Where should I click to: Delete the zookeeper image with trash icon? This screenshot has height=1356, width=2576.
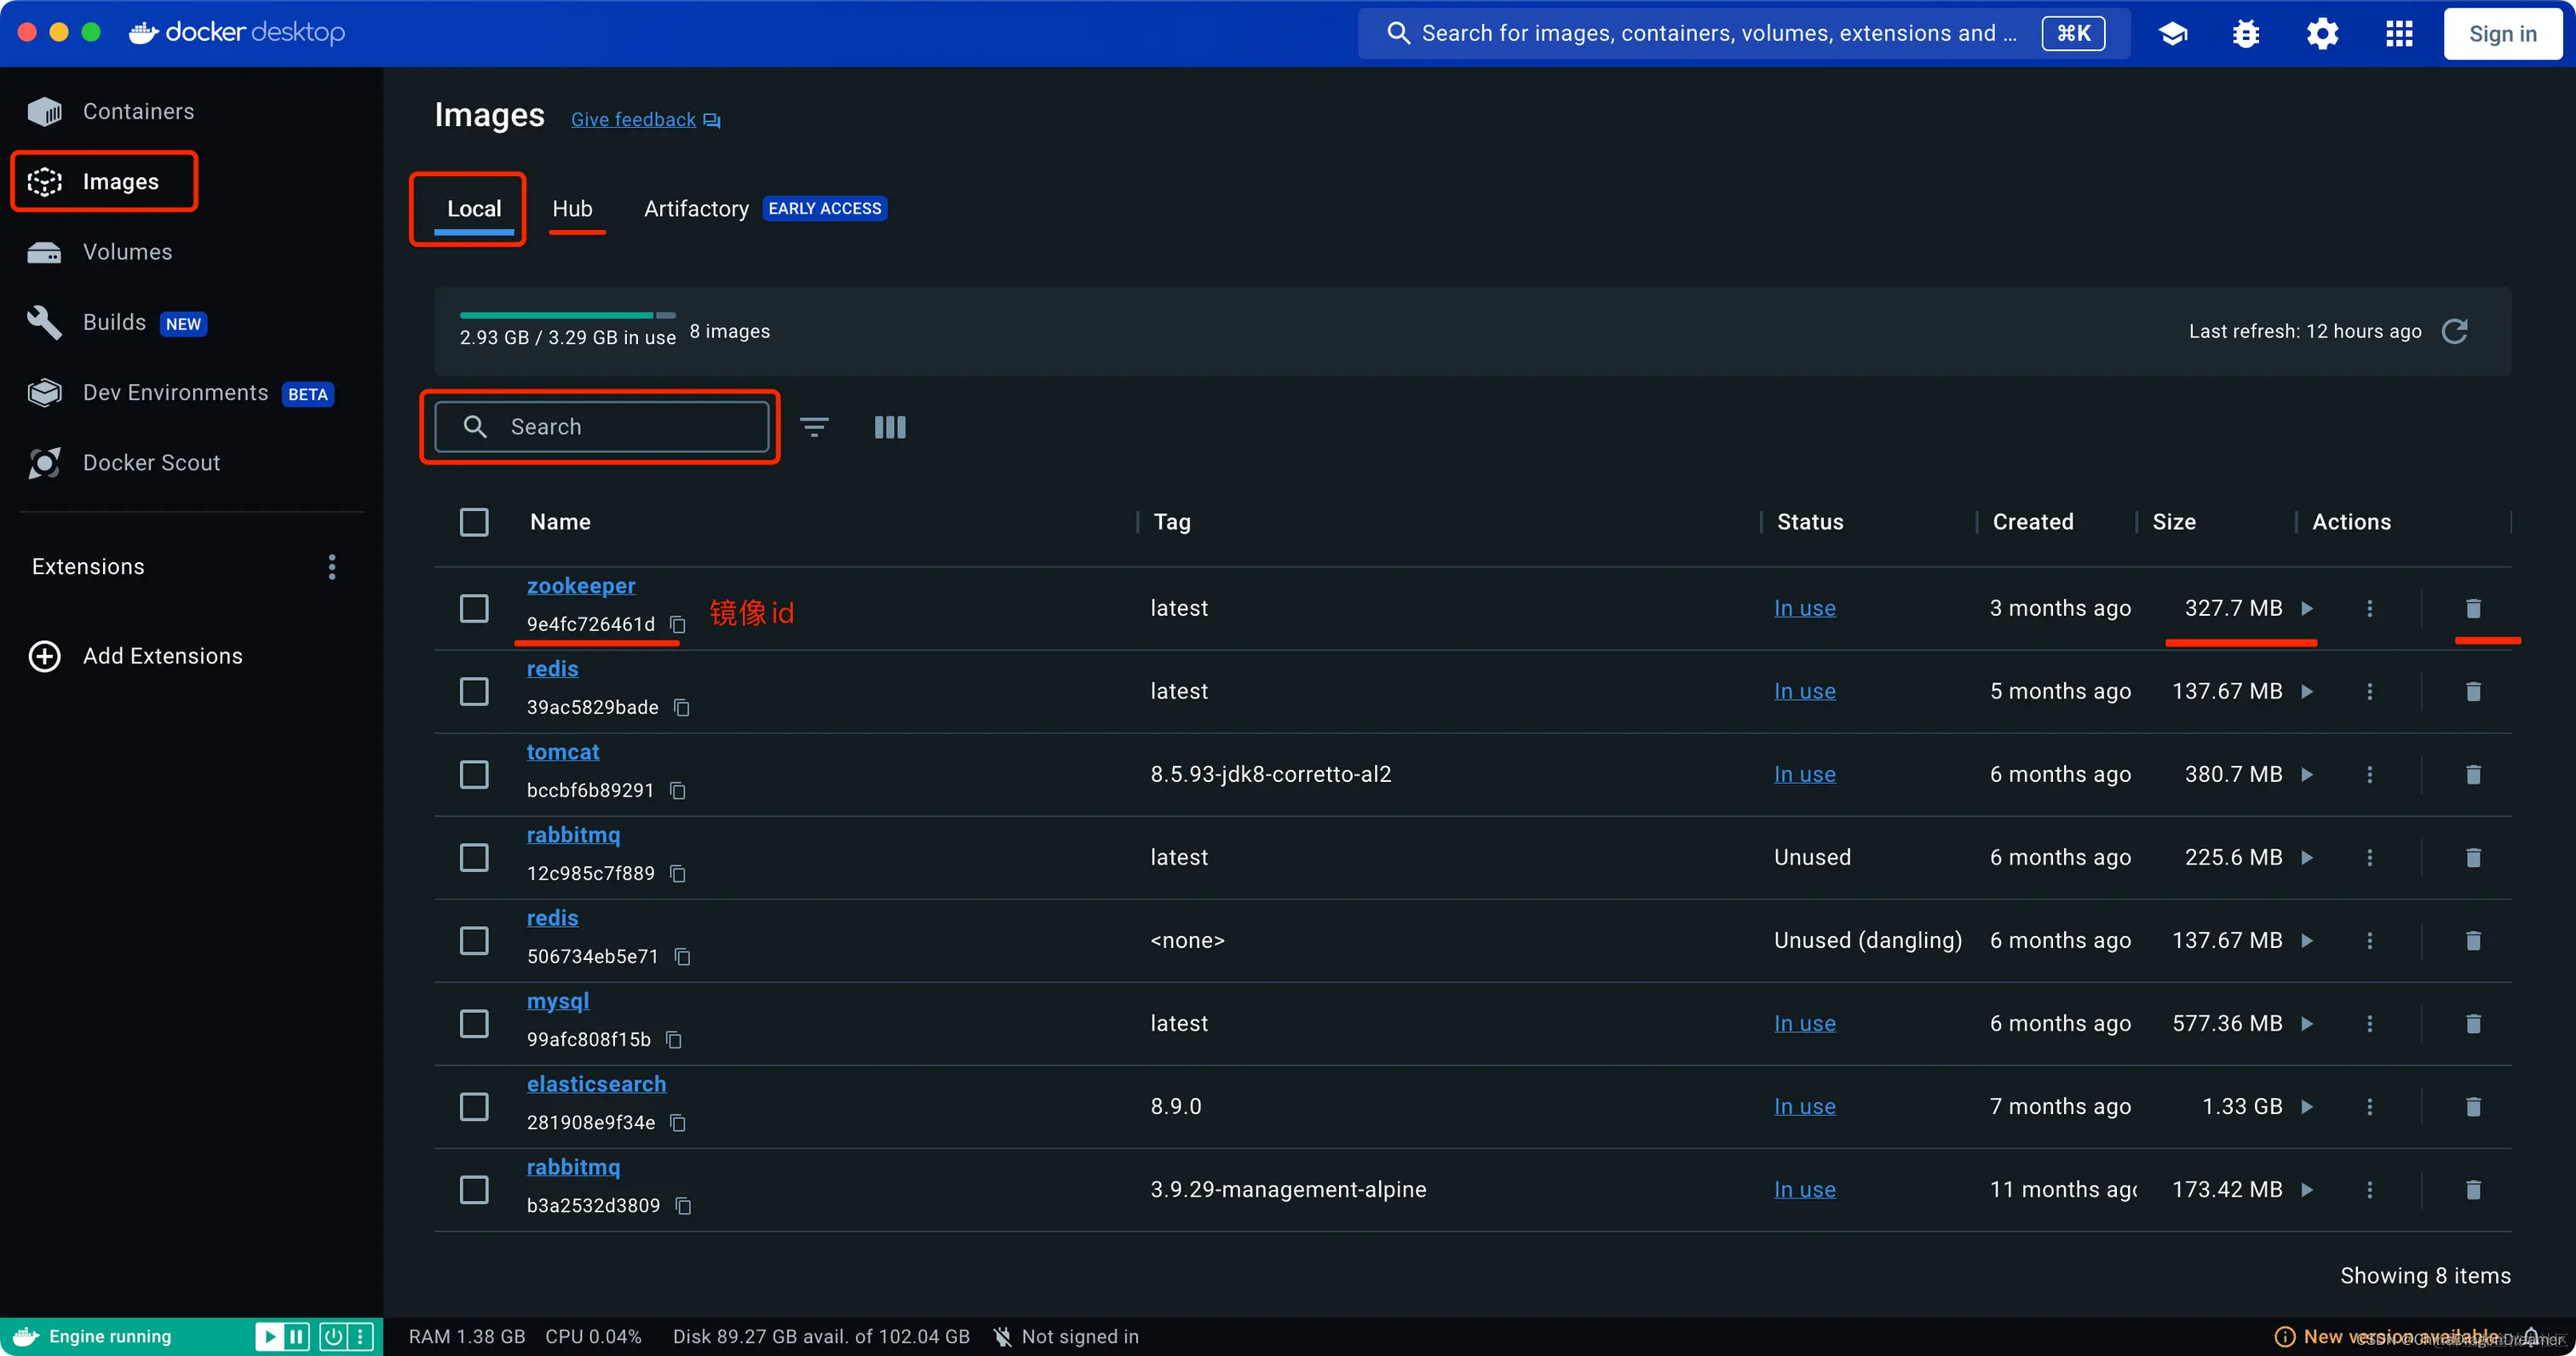[2472, 608]
